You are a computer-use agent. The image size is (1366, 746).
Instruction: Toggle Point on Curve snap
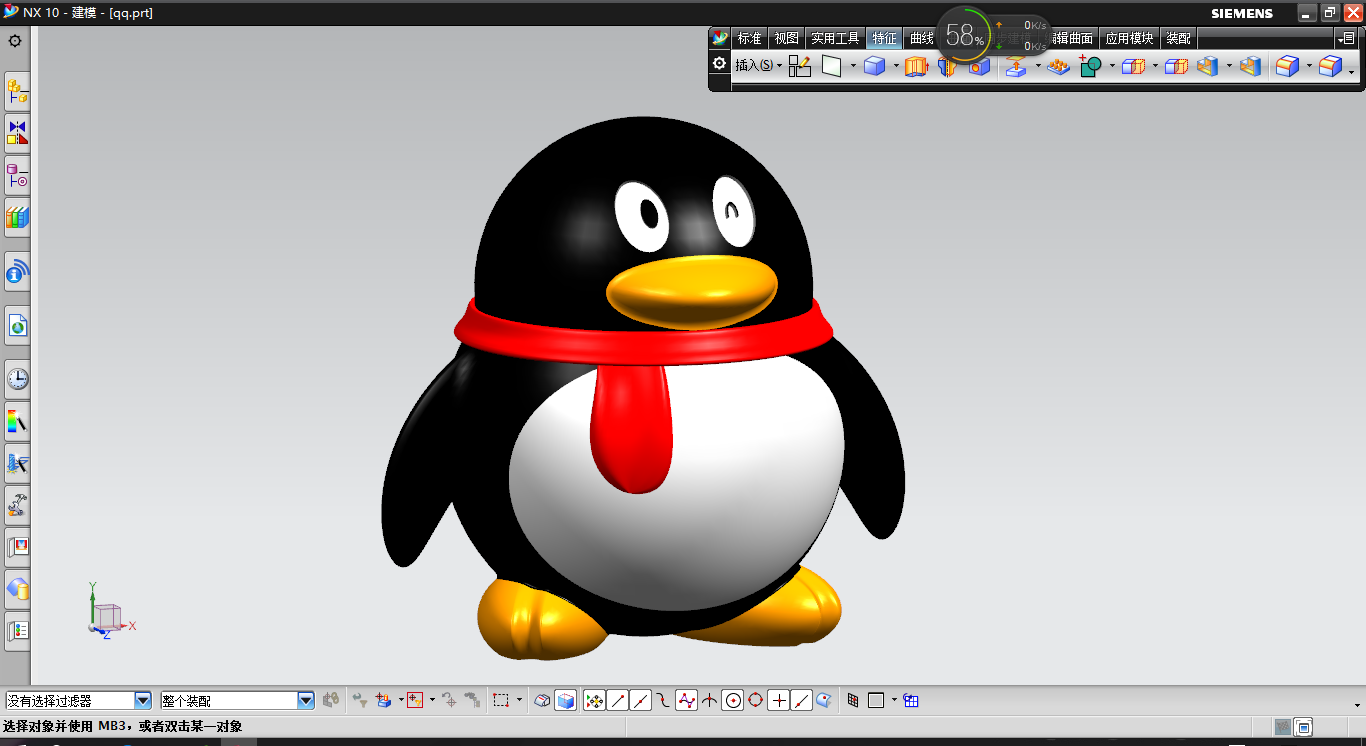[x=802, y=701]
